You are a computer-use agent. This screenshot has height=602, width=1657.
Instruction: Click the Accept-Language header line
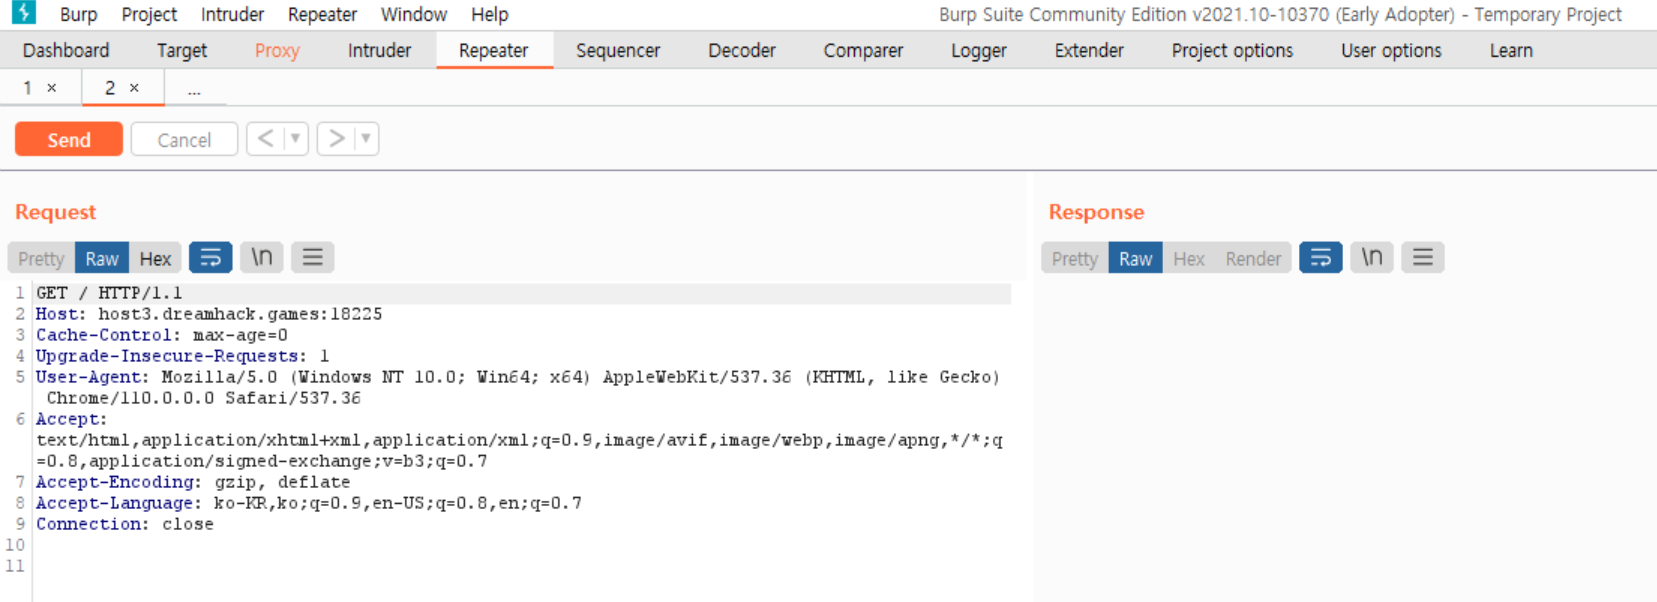[x=309, y=503]
